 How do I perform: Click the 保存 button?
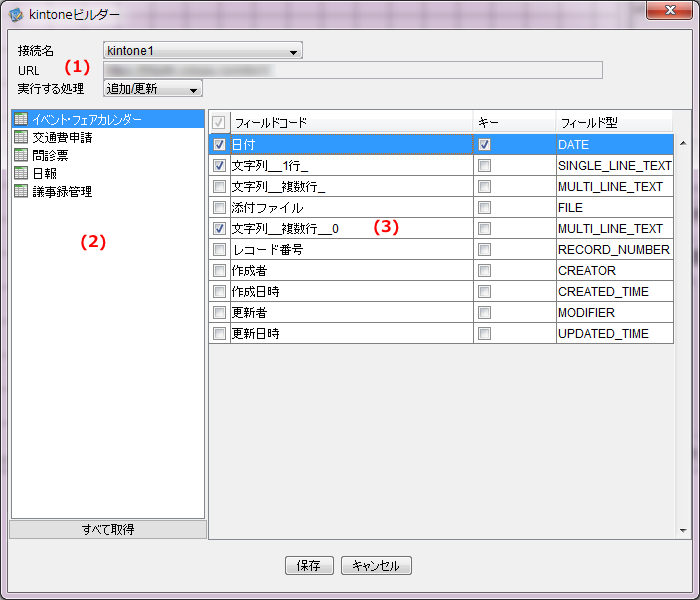tap(309, 565)
